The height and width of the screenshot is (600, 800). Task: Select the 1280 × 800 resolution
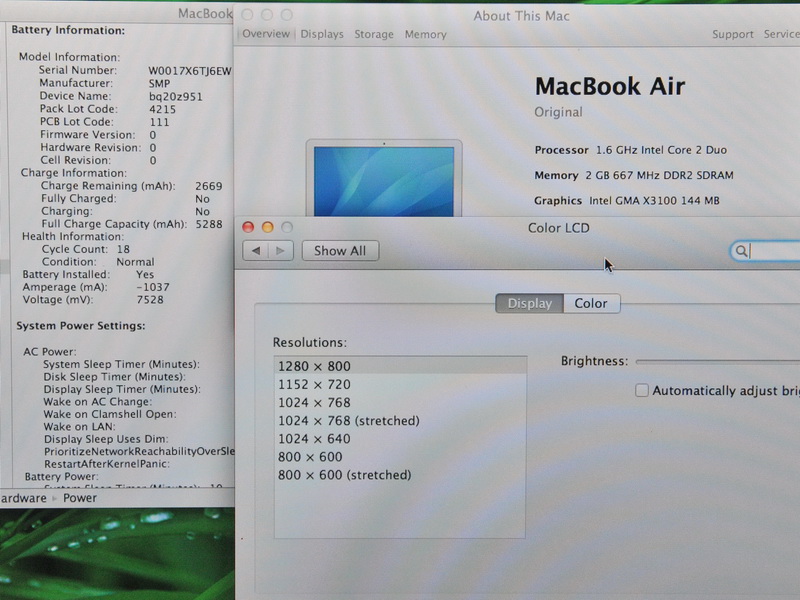pyautogui.click(x=401, y=366)
